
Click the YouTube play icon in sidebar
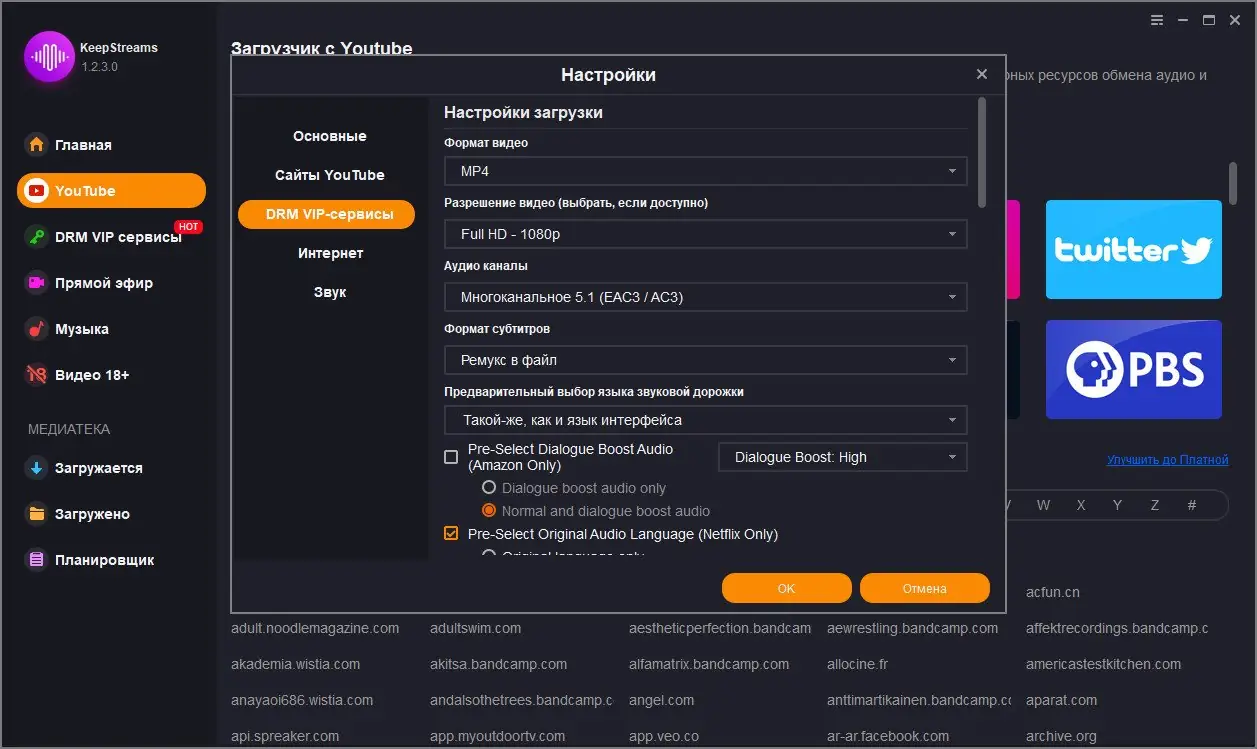coord(37,191)
